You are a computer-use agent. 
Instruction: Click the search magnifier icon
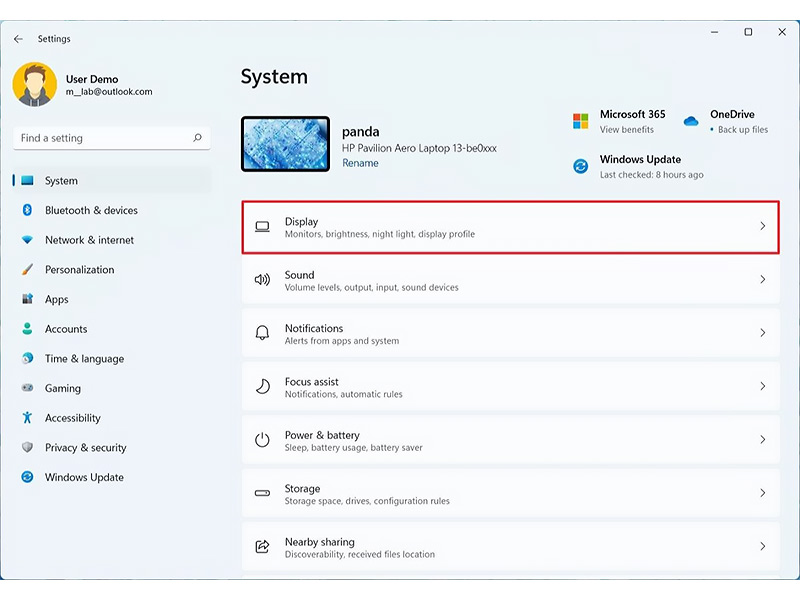pos(197,138)
